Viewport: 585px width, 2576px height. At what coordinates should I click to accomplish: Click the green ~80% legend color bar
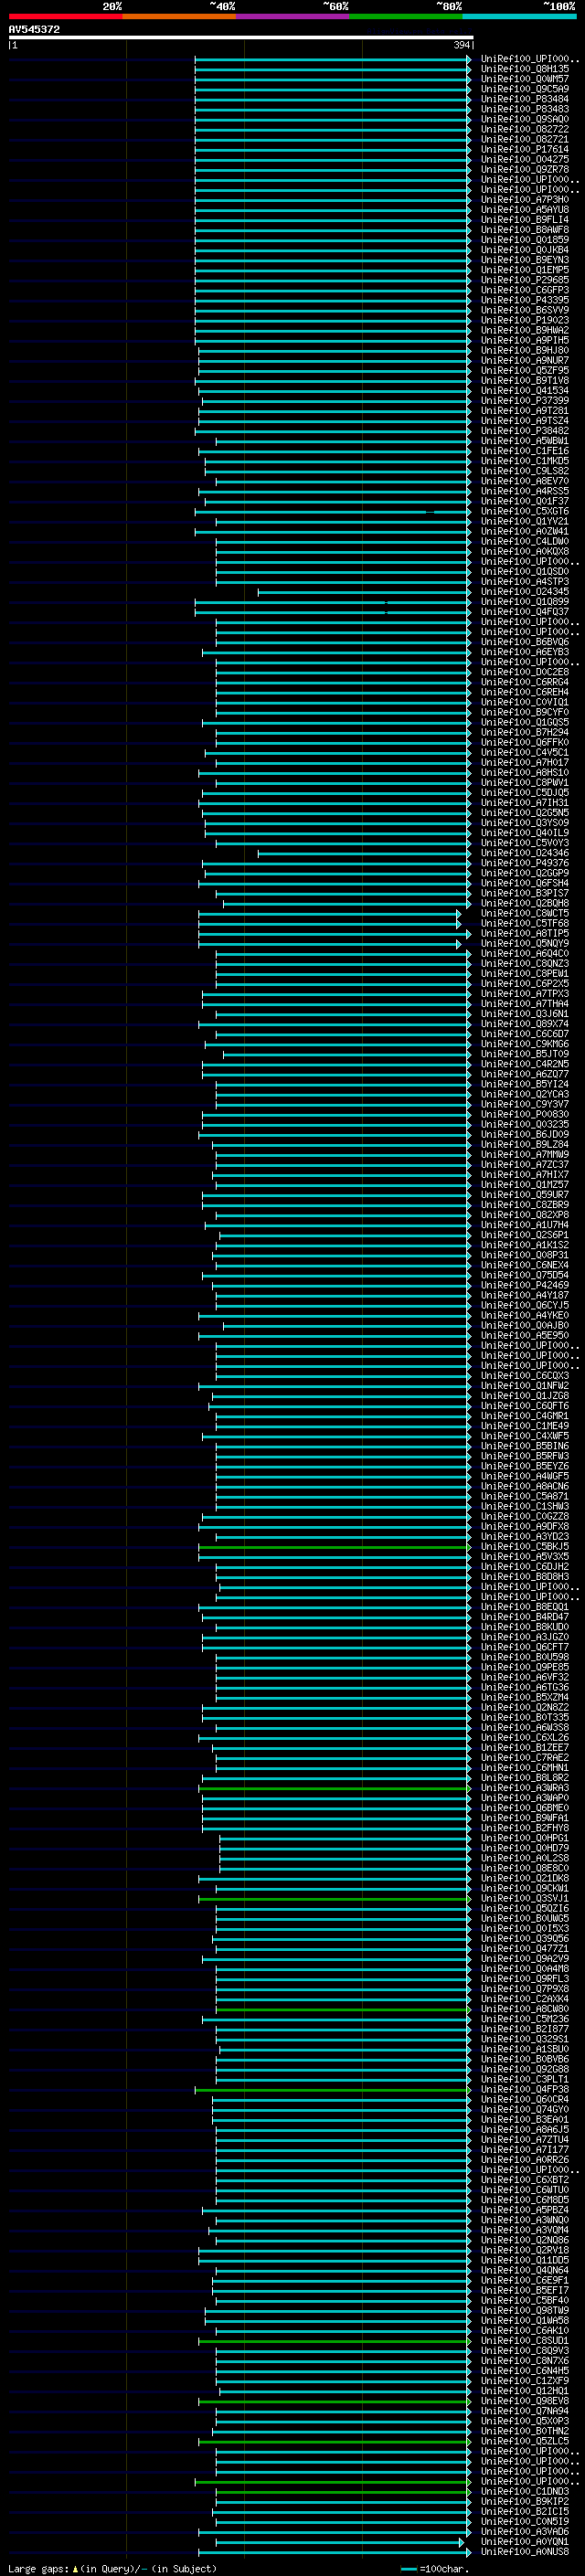tap(406, 16)
